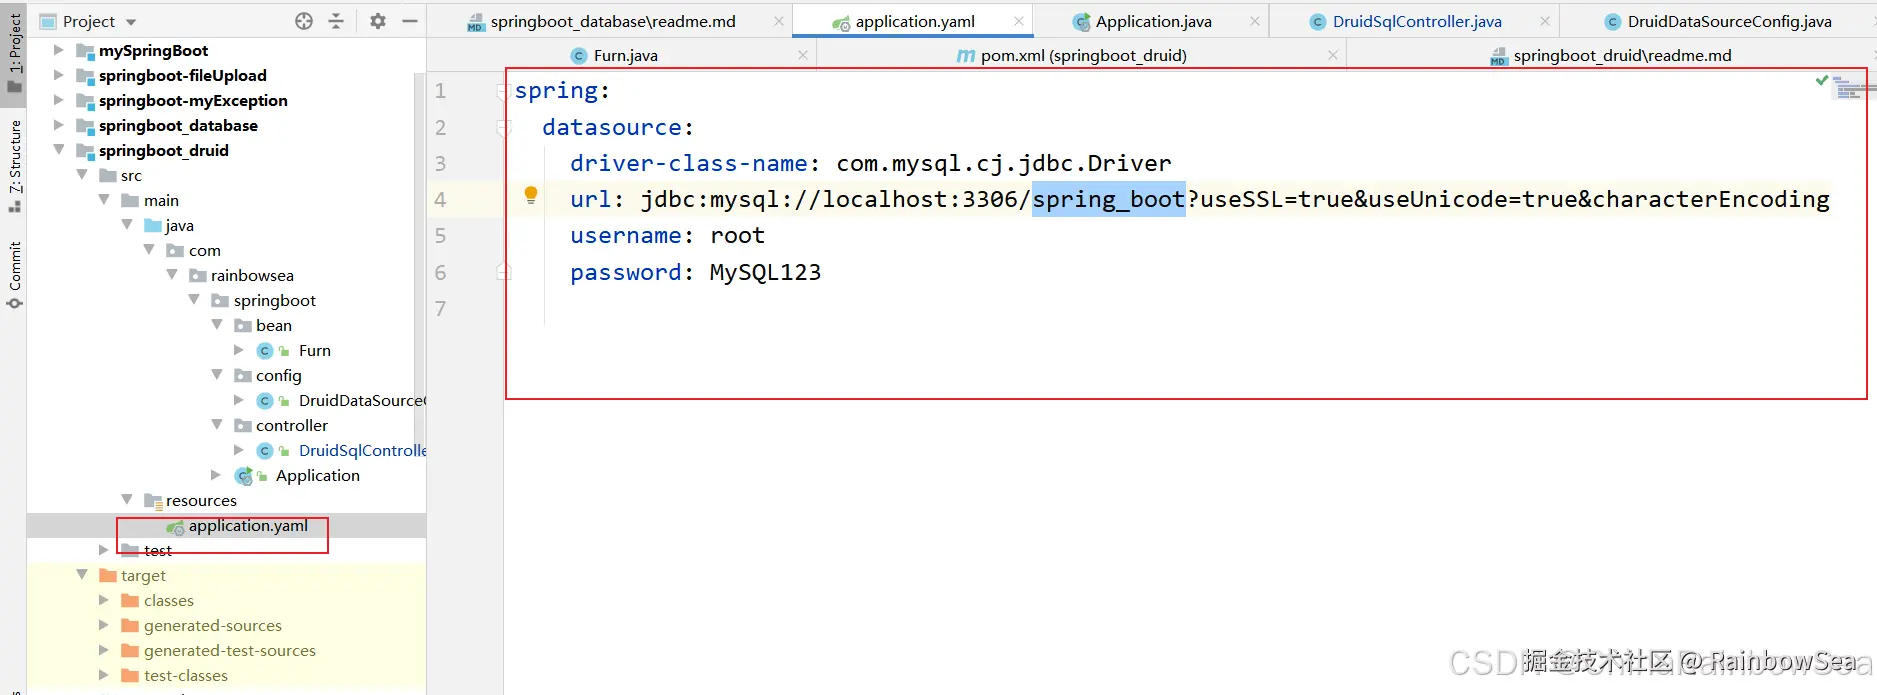Screen dimensions: 1877x695
Task: Select the springboot package folder
Action: [274, 301]
